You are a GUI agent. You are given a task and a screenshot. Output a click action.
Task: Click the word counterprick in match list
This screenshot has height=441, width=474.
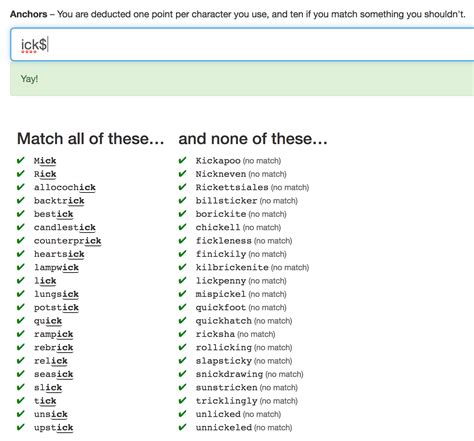coord(67,241)
